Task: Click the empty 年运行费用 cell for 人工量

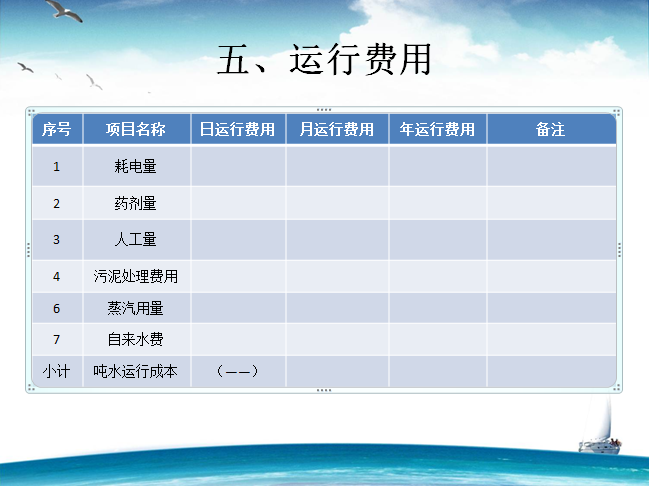Action: pyautogui.click(x=438, y=240)
